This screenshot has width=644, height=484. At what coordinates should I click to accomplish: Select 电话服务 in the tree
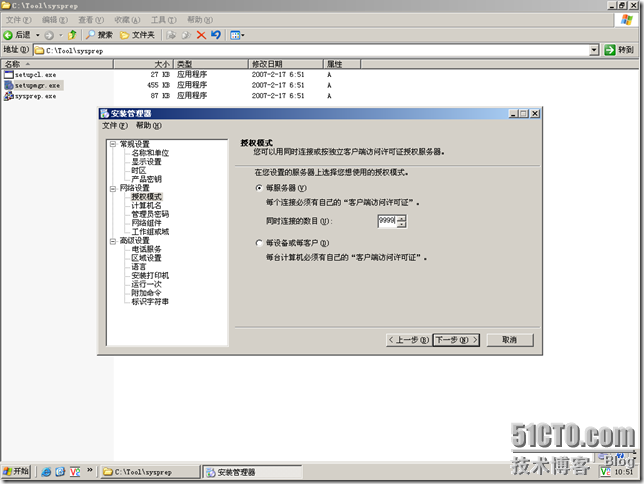(x=146, y=249)
